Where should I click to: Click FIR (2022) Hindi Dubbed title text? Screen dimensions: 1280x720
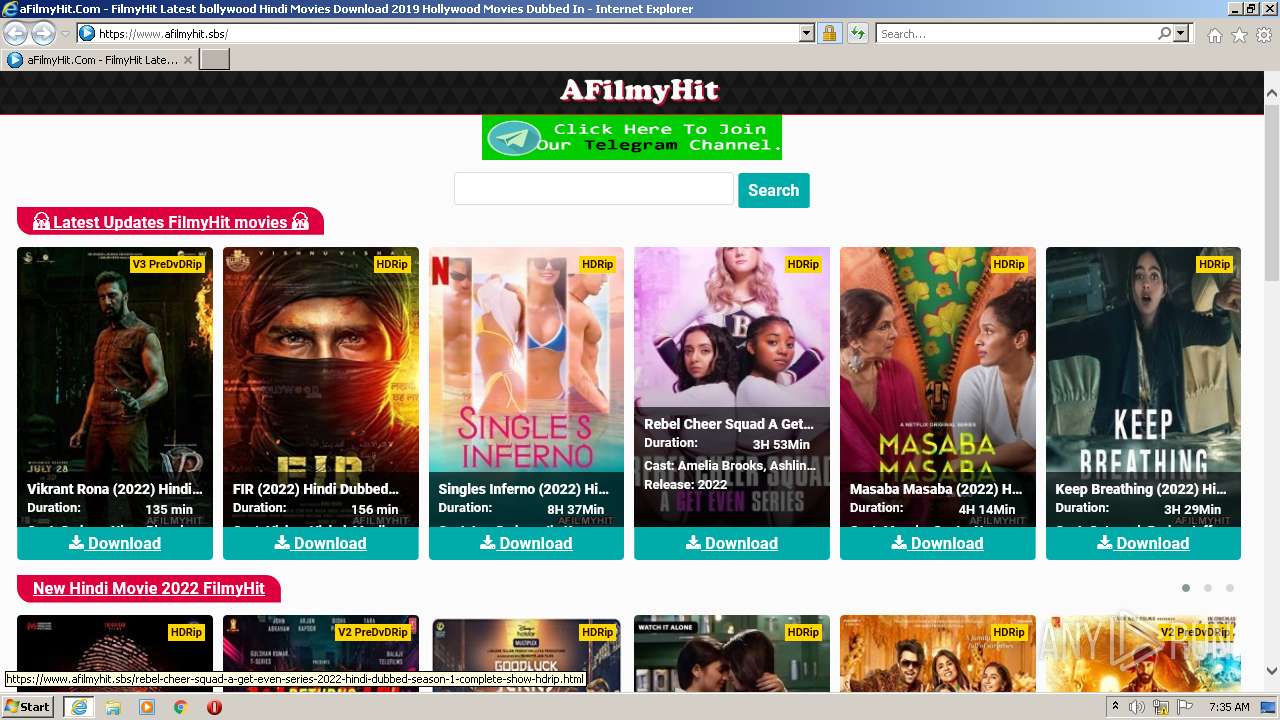(316, 489)
